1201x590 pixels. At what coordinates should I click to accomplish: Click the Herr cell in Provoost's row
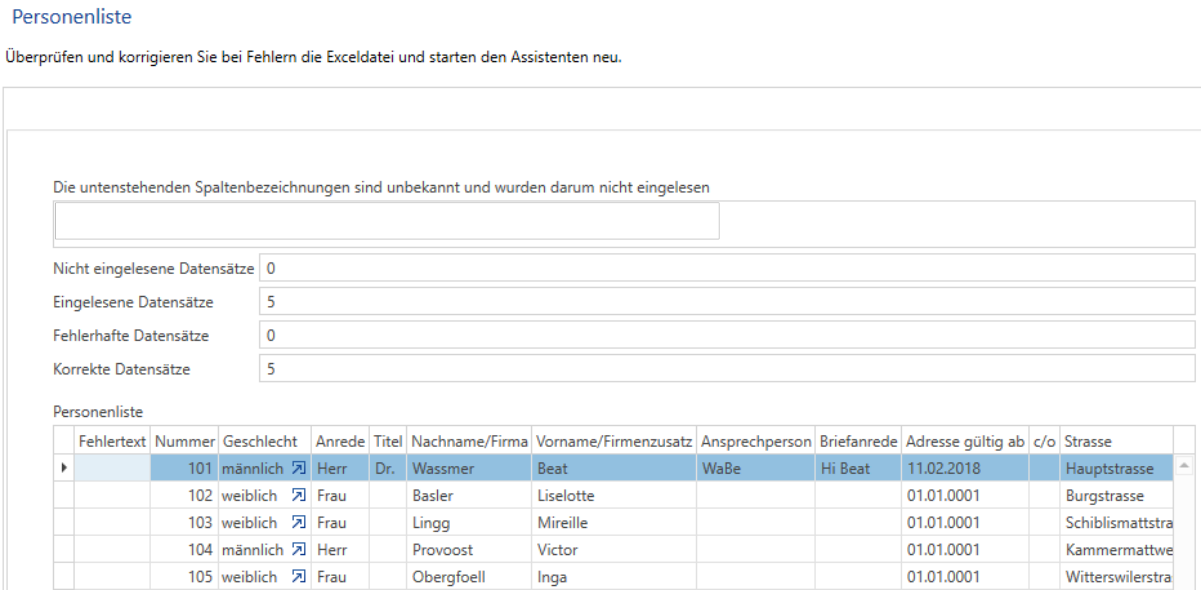click(x=341, y=550)
